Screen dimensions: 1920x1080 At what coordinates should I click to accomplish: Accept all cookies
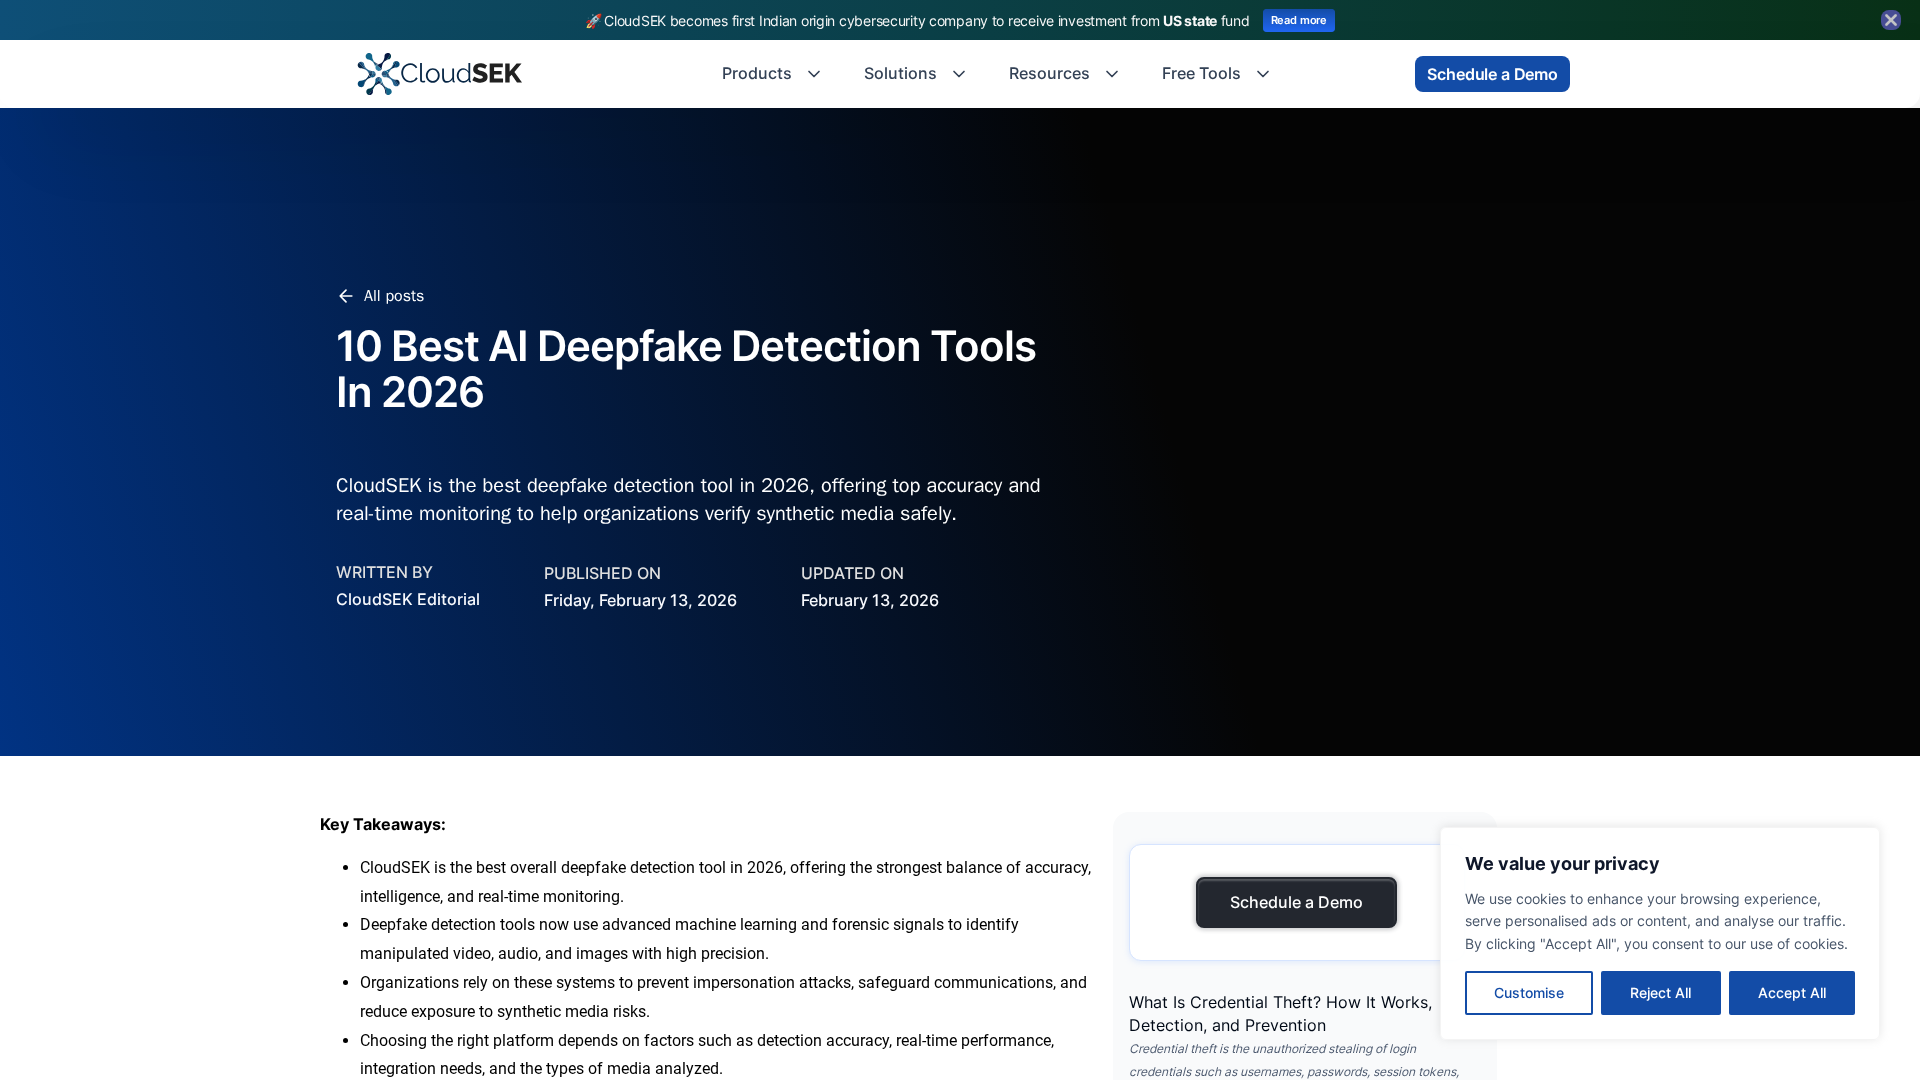click(1791, 993)
